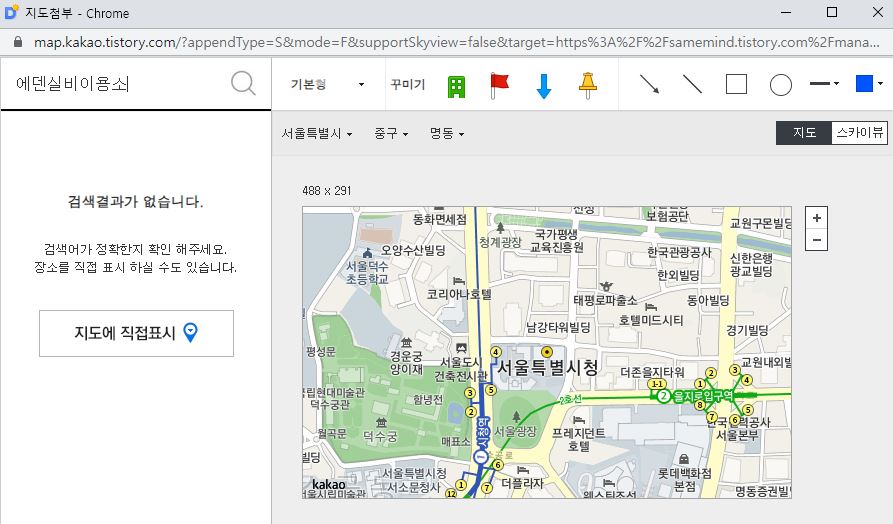Click 남강타워빌딩 label on map

pyautogui.click(x=558, y=327)
